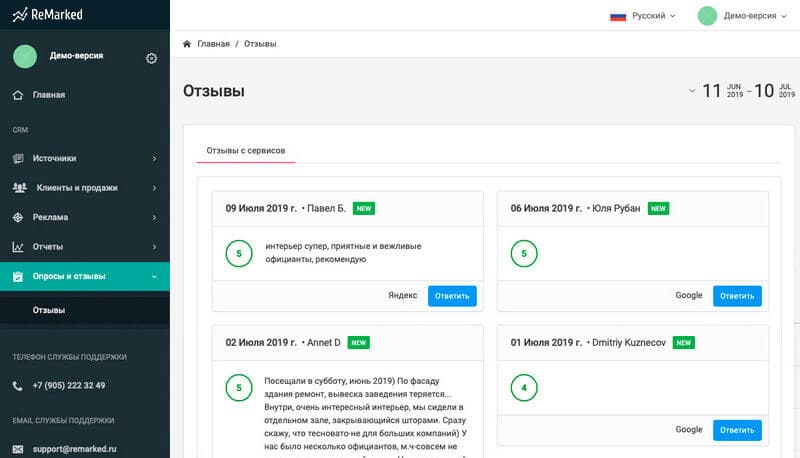The width and height of the screenshot is (800, 458).
Task: Collapse the Опросы и отзывы chevron
Action: pos(154,276)
